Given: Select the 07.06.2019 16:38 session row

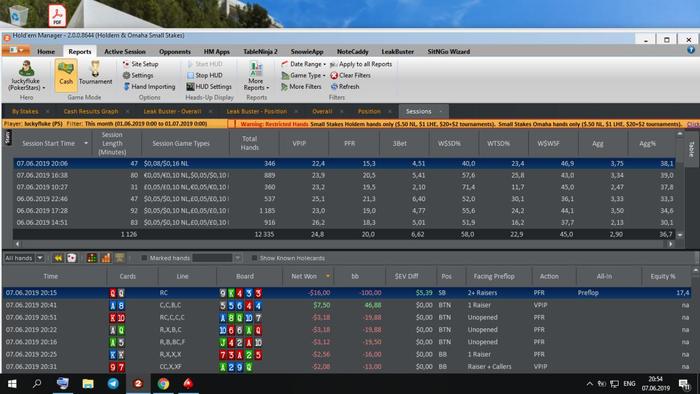Looking at the screenshot, I should [x=344, y=175].
